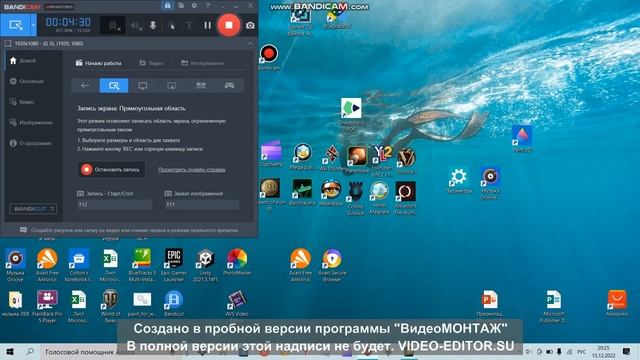Open Изображения section in the sidebar

(31, 122)
